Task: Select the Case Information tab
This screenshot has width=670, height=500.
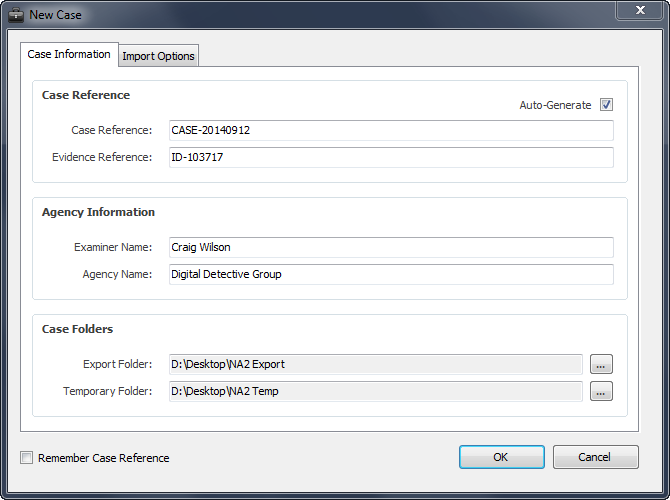Action: coord(69,55)
